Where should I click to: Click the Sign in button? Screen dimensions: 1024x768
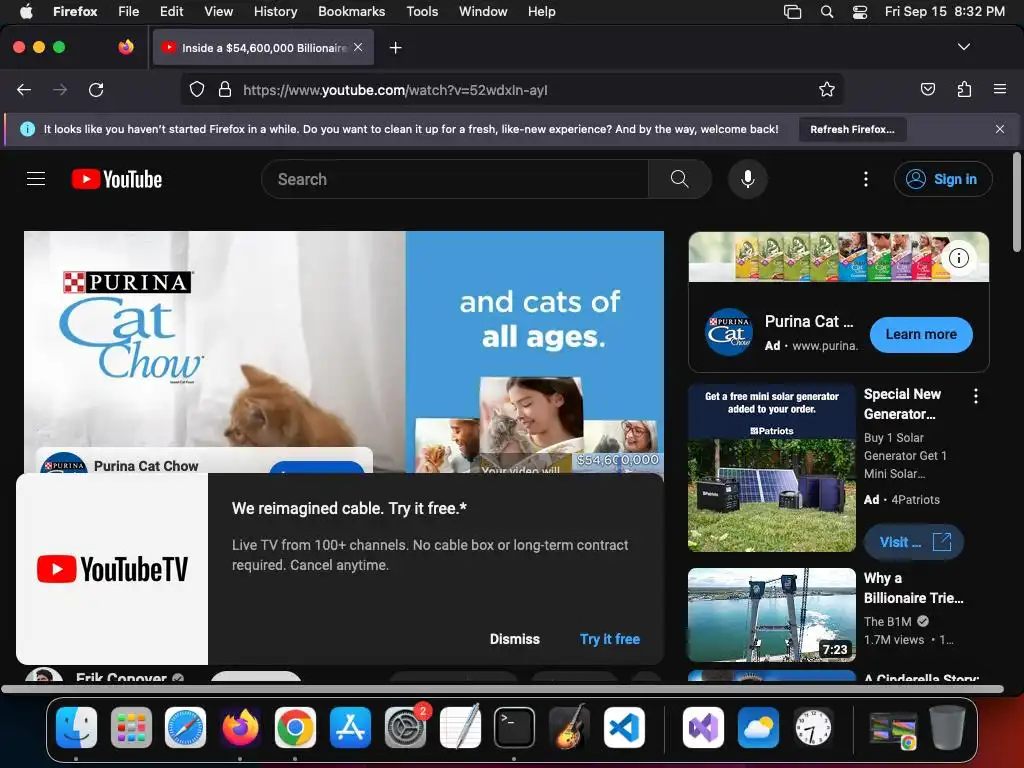943,179
